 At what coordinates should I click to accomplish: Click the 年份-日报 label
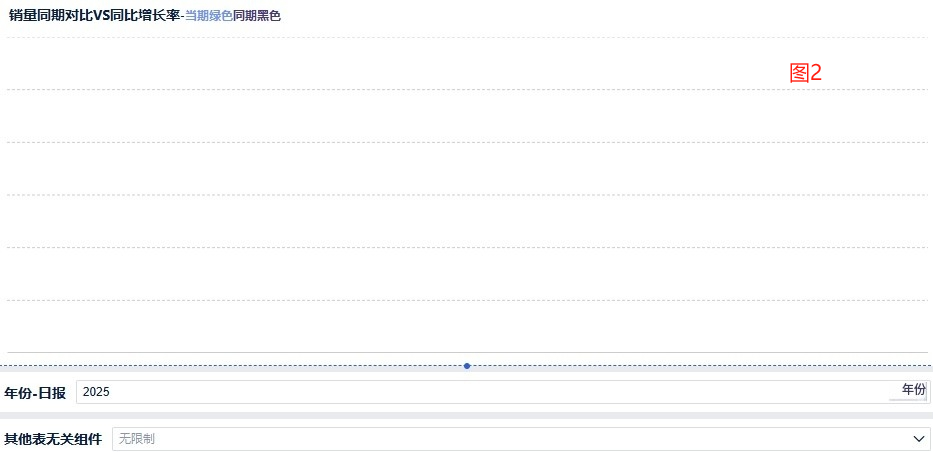(35, 393)
